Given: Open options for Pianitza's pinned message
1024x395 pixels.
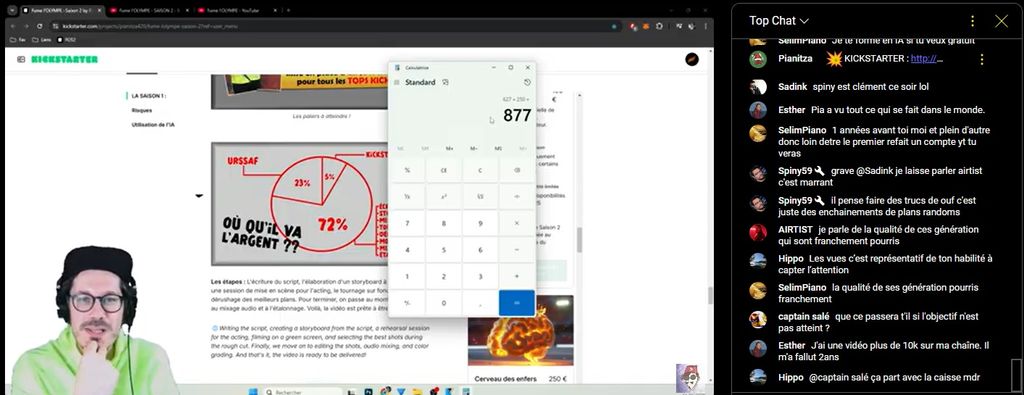Looking at the screenshot, I should 982,59.
